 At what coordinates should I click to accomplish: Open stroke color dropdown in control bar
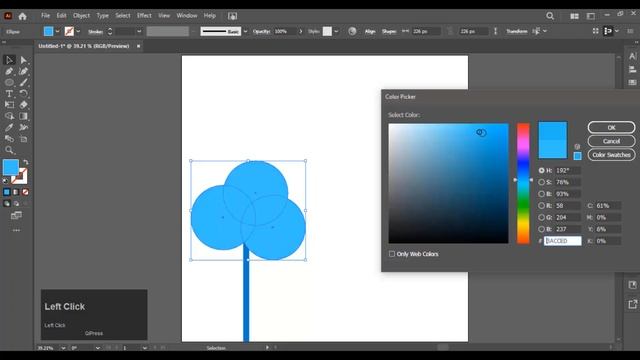click(x=78, y=31)
